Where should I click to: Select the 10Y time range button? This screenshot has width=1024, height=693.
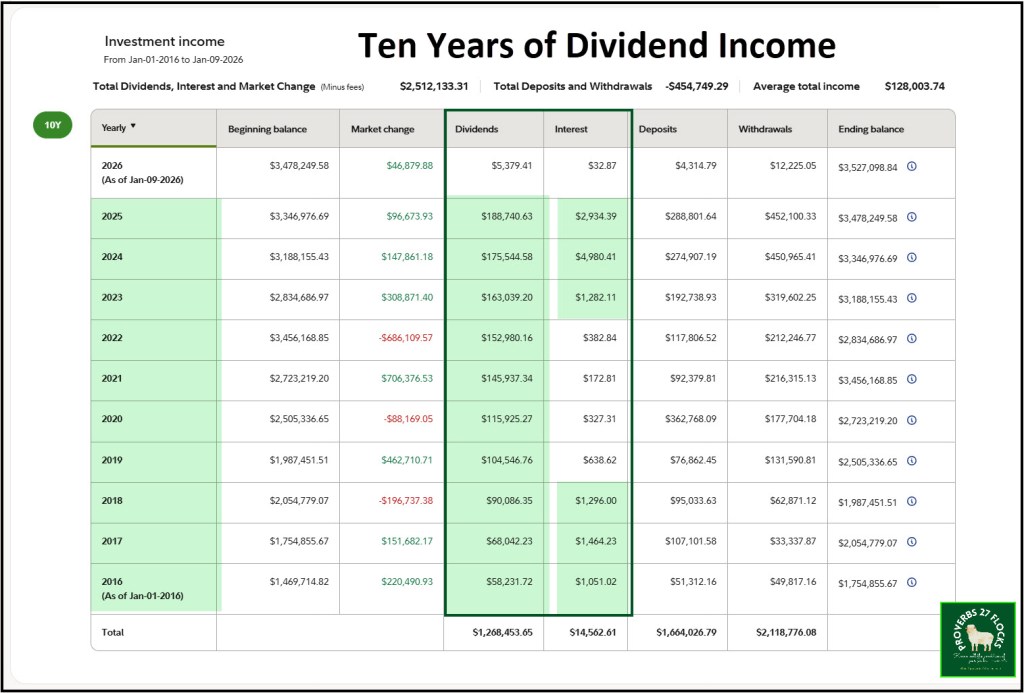53,126
